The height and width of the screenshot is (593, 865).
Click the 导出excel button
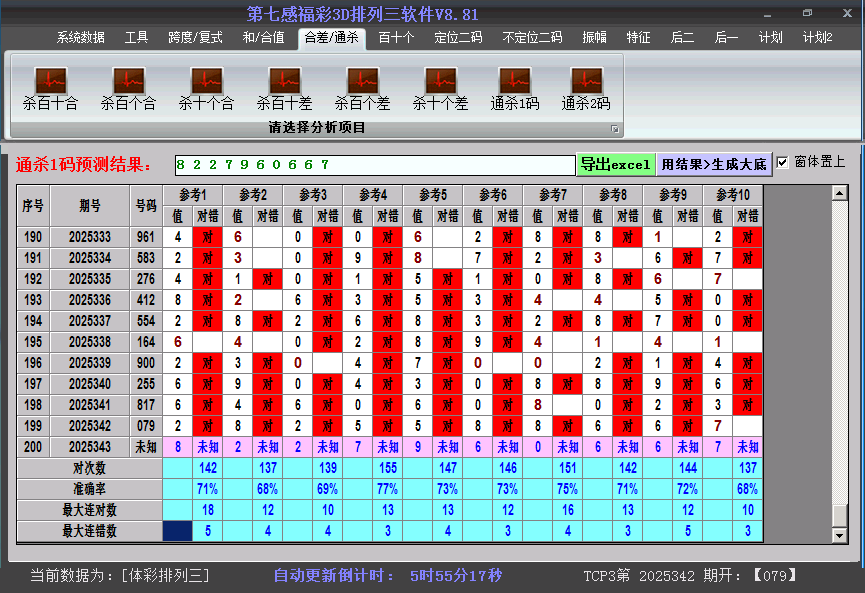point(615,164)
